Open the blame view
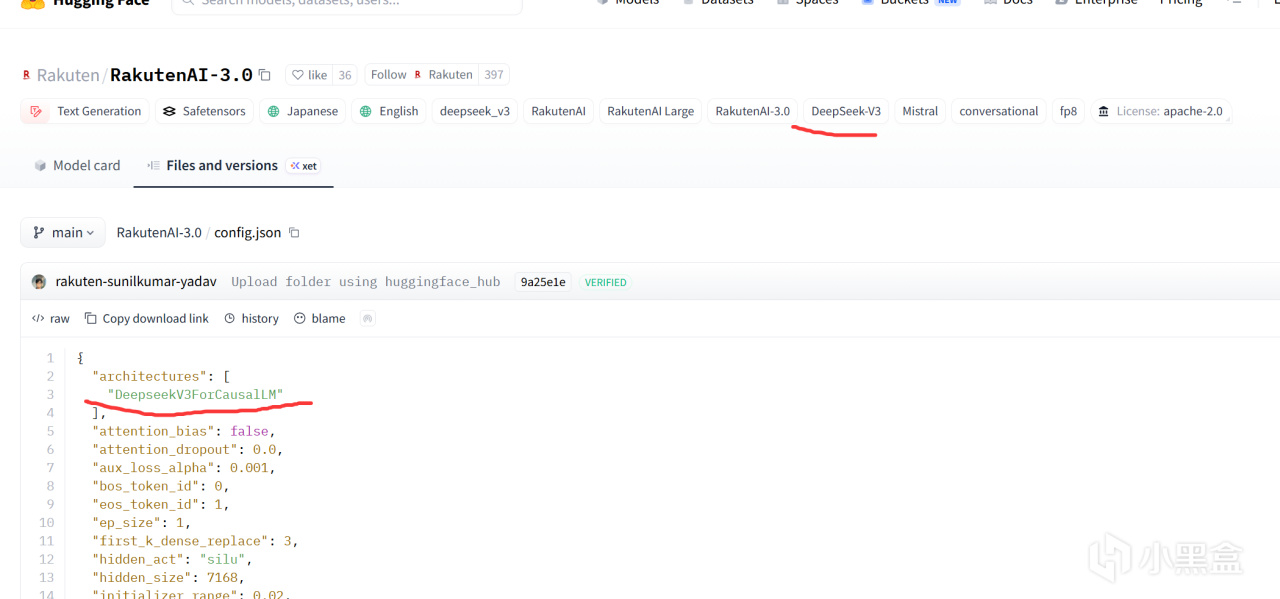The width and height of the screenshot is (1280, 599). pos(320,318)
